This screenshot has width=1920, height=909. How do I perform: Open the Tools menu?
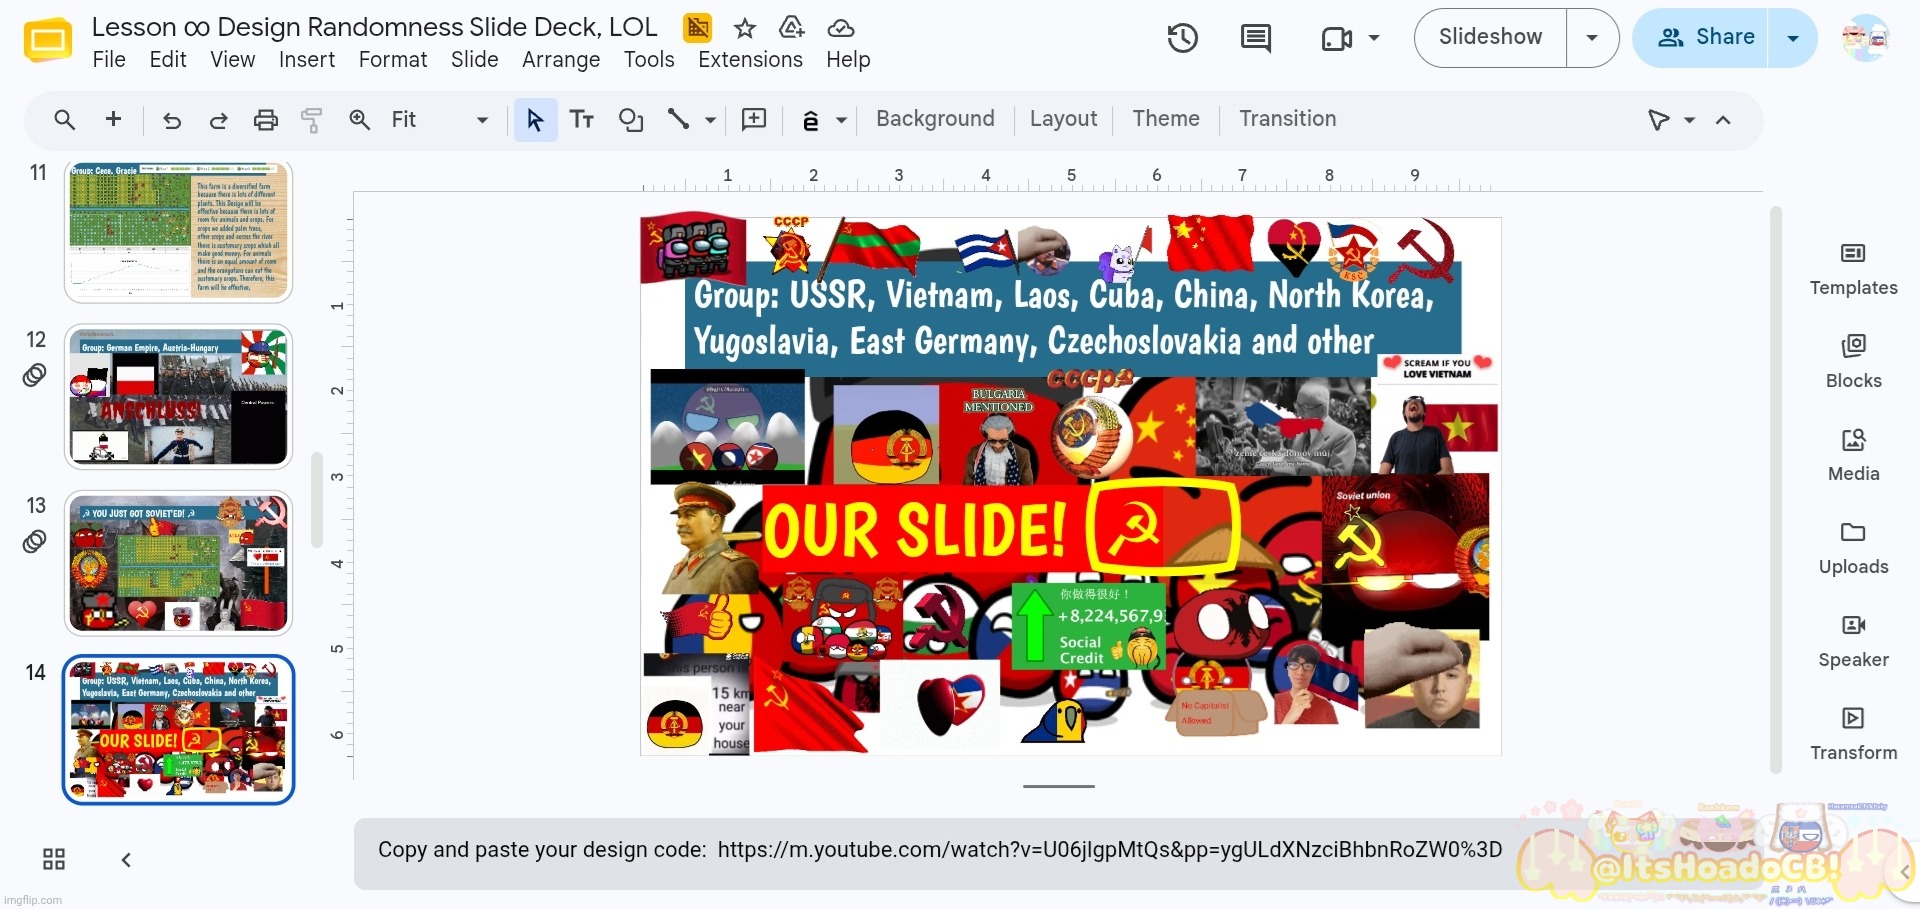point(649,60)
